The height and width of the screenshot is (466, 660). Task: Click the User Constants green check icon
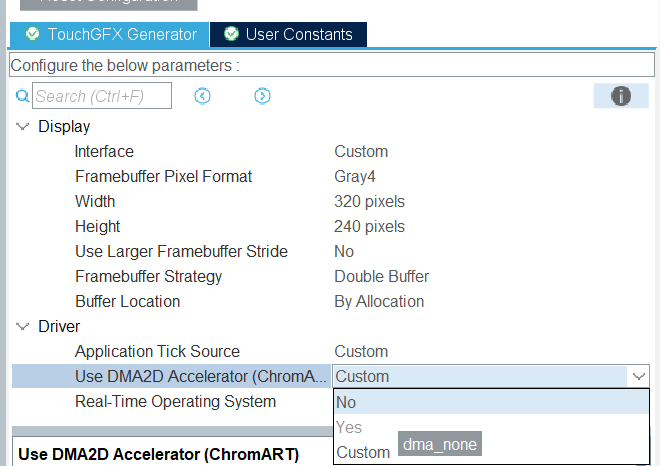coord(231,34)
